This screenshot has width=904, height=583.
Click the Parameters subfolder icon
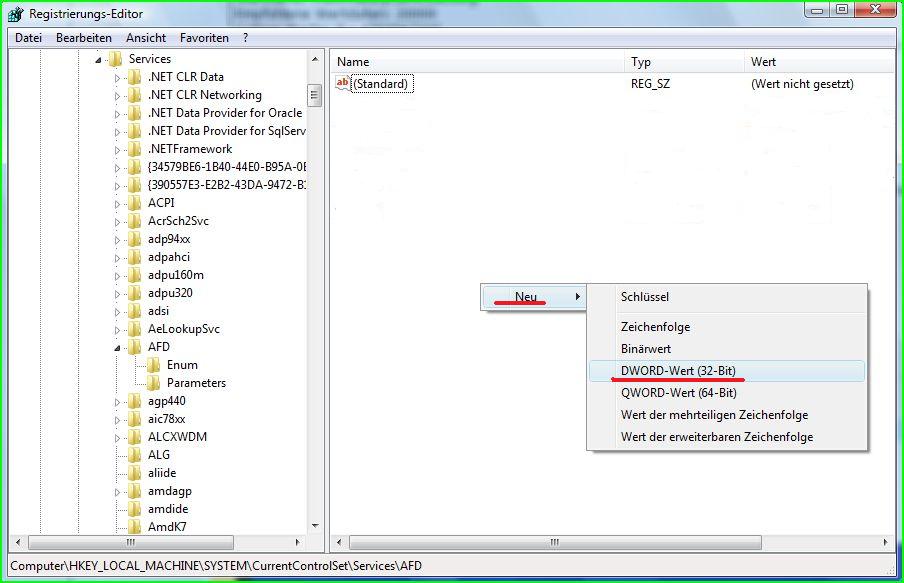153,383
